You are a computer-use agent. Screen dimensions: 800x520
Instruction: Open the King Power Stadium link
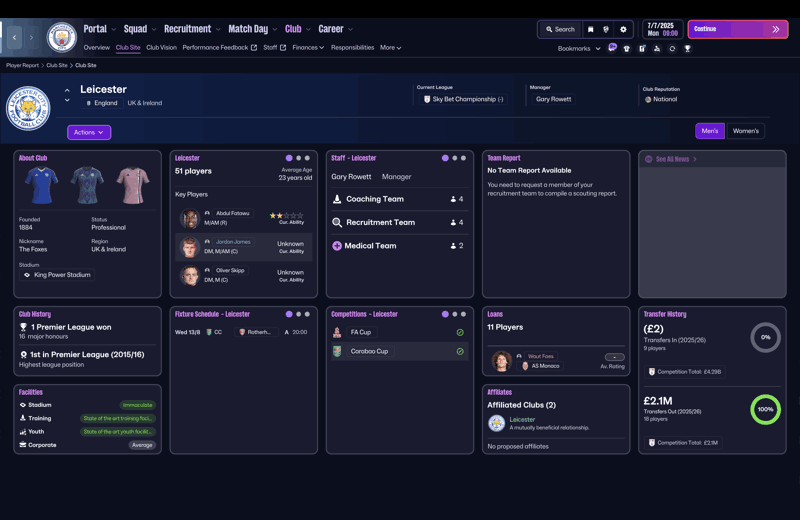click(x=57, y=275)
